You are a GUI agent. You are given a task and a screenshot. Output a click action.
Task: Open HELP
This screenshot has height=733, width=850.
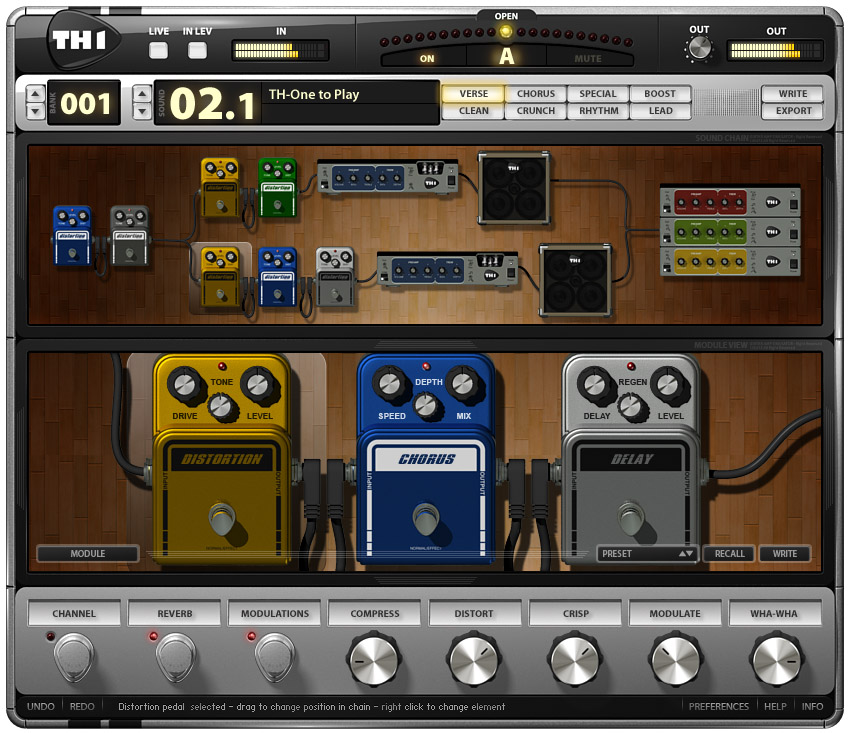click(775, 706)
